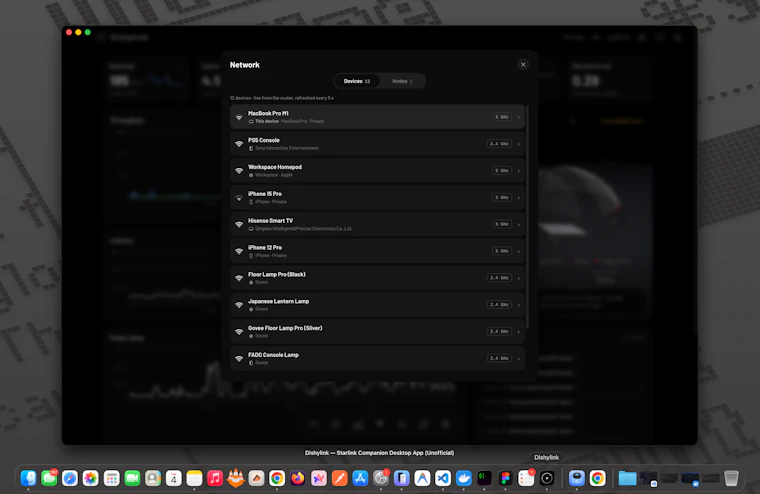
Task: Select the 'Workspace Homepod' device name
Action: (275, 167)
